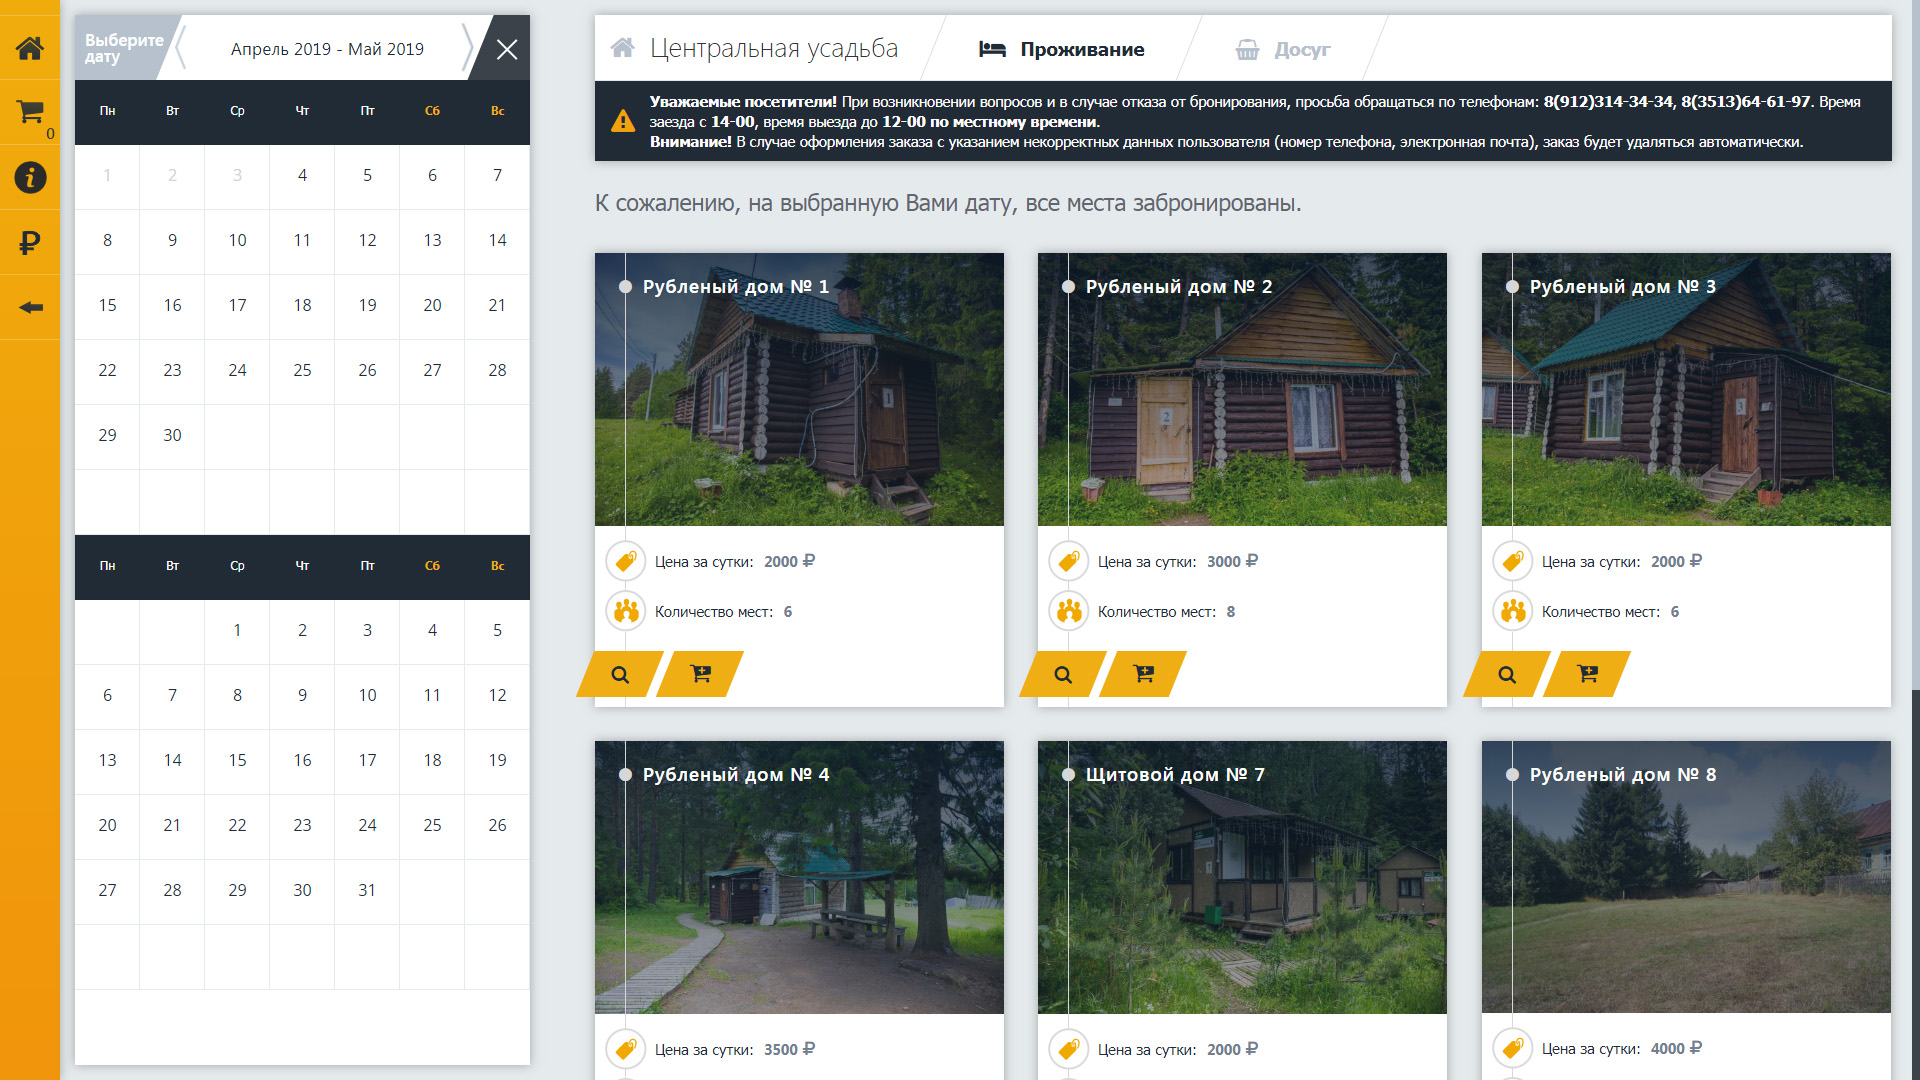
Task: Choose April 30 date cell
Action: pyautogui.click(x=172, y=435)
